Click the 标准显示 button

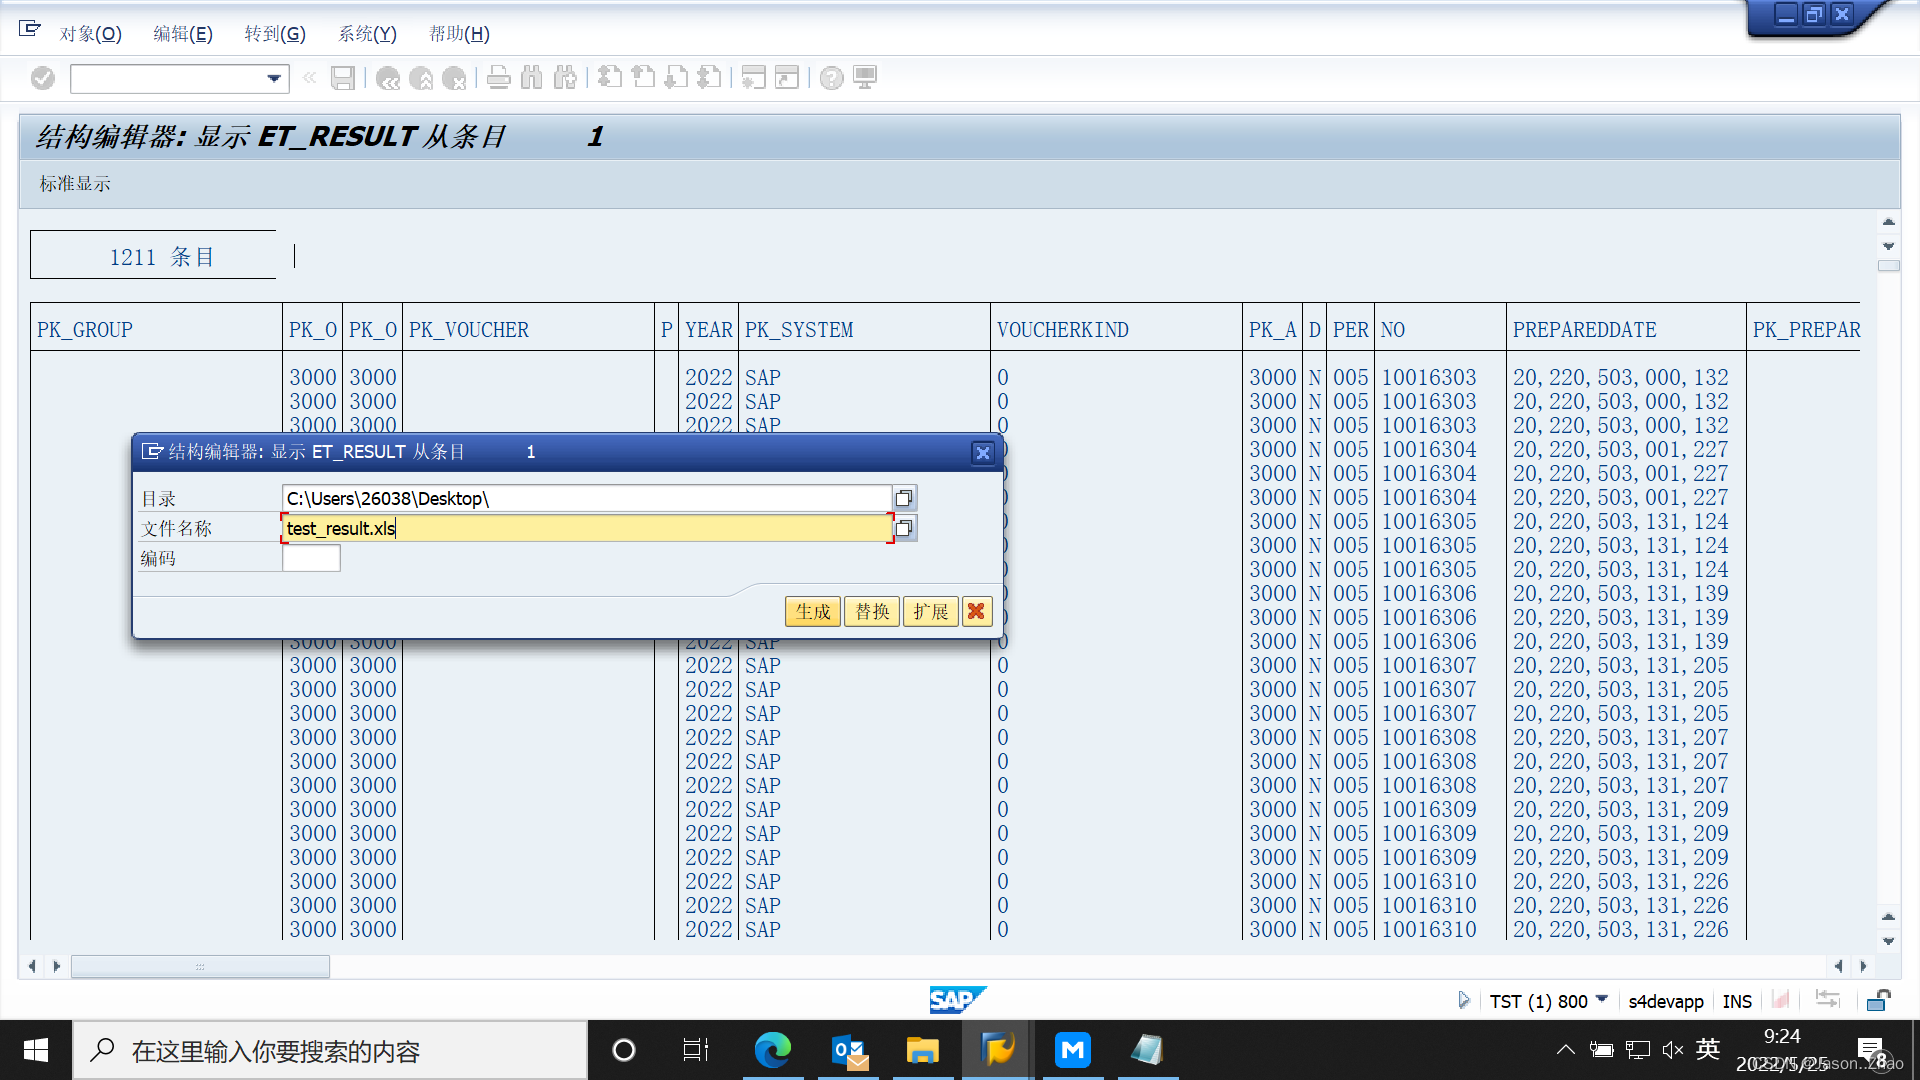point(74,184)
